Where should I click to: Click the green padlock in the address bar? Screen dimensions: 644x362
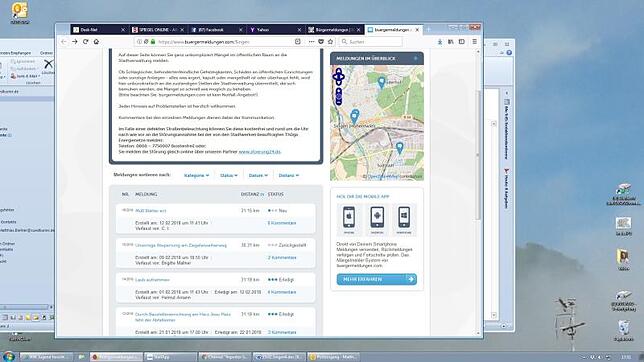pos(153,42)
